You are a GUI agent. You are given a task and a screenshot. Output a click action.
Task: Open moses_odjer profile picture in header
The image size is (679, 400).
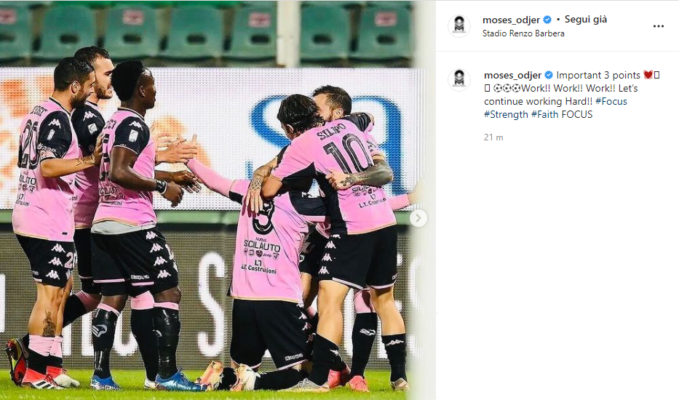(459, 26)
